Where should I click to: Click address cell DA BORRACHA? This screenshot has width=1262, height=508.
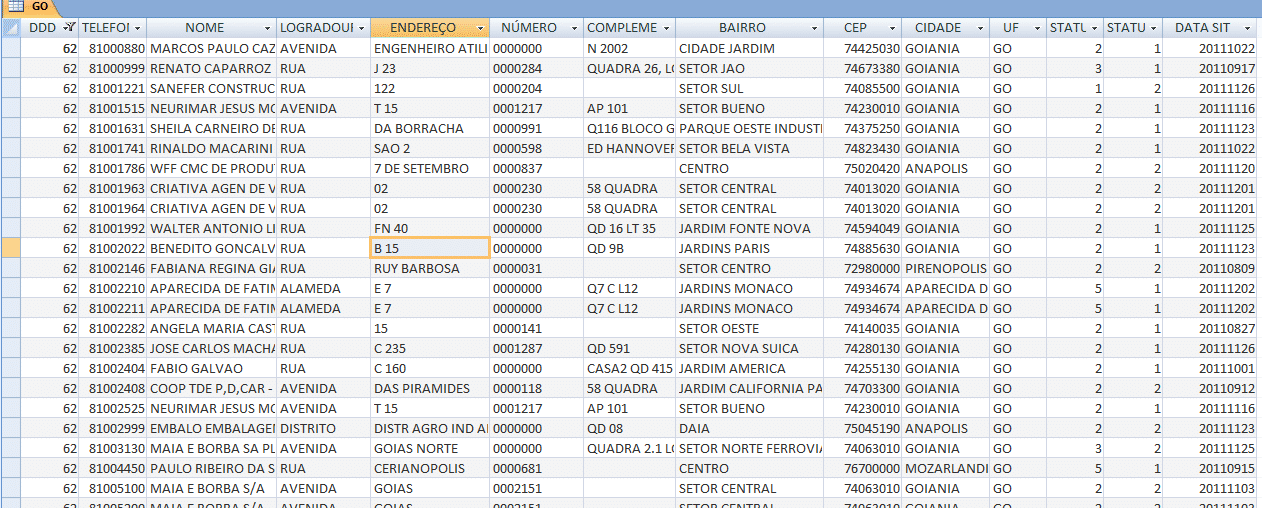pyautogui.click(x=430, y=128)
